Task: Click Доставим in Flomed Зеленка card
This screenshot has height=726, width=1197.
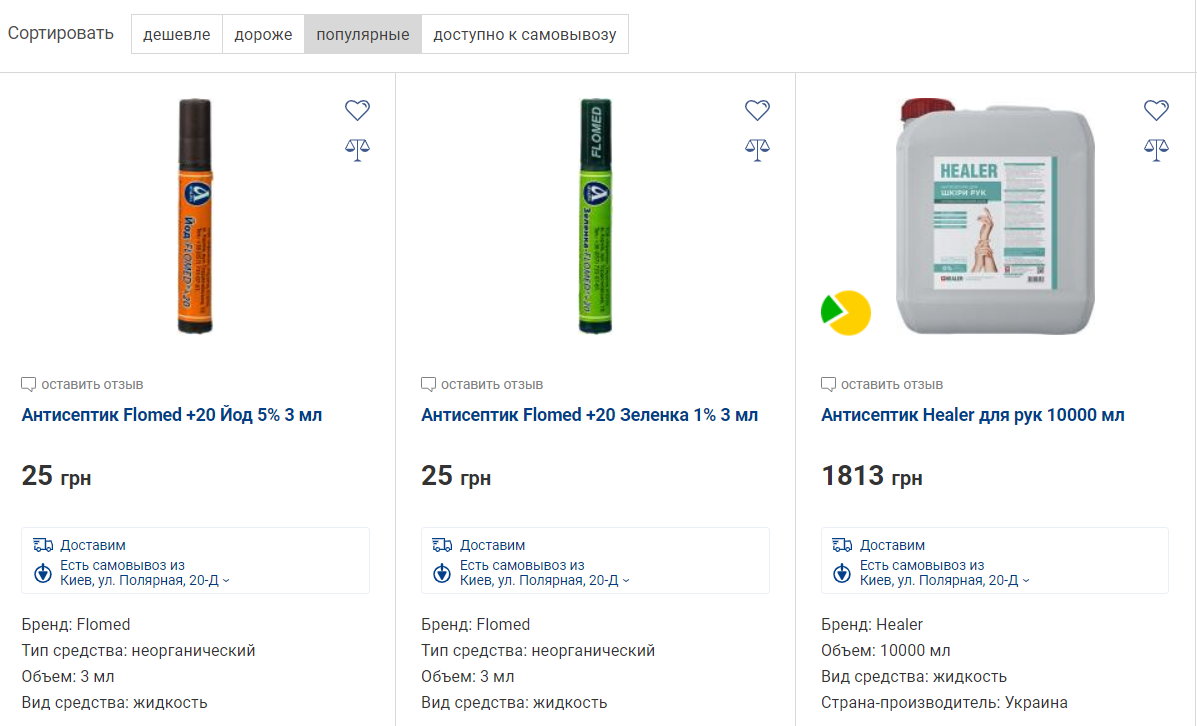Action: tap(492, 545)
